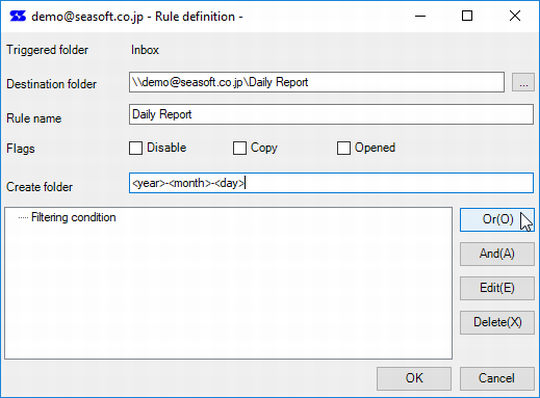Open destination folder browser with ellipsis button
Image resolution: width=540 pixels, height=398 pixels.
pos(523,82)
